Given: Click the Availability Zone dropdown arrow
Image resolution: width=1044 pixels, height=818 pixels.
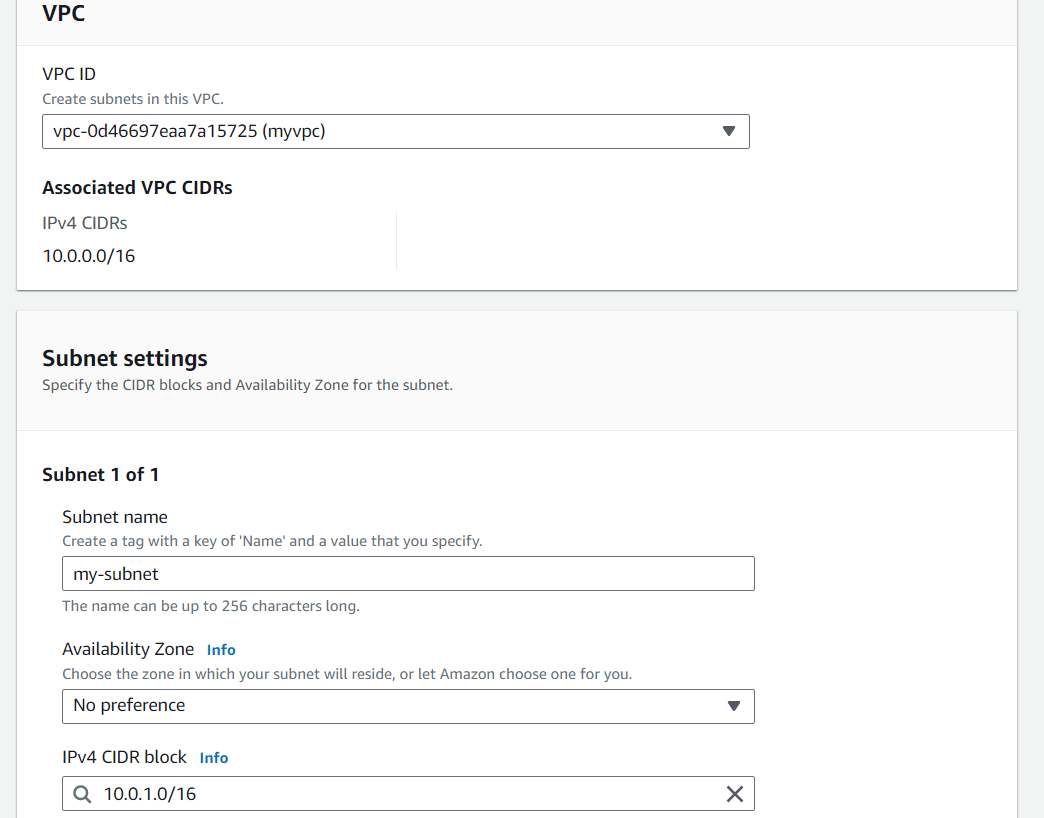Looking at the screenshot, I should [733, 706].
